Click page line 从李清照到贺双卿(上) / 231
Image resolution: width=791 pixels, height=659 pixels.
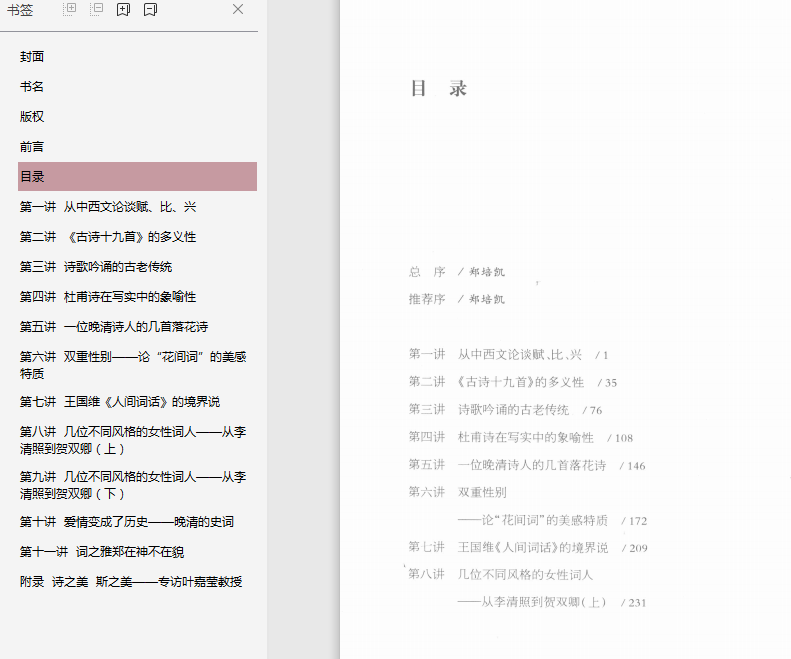pos(552,602)
